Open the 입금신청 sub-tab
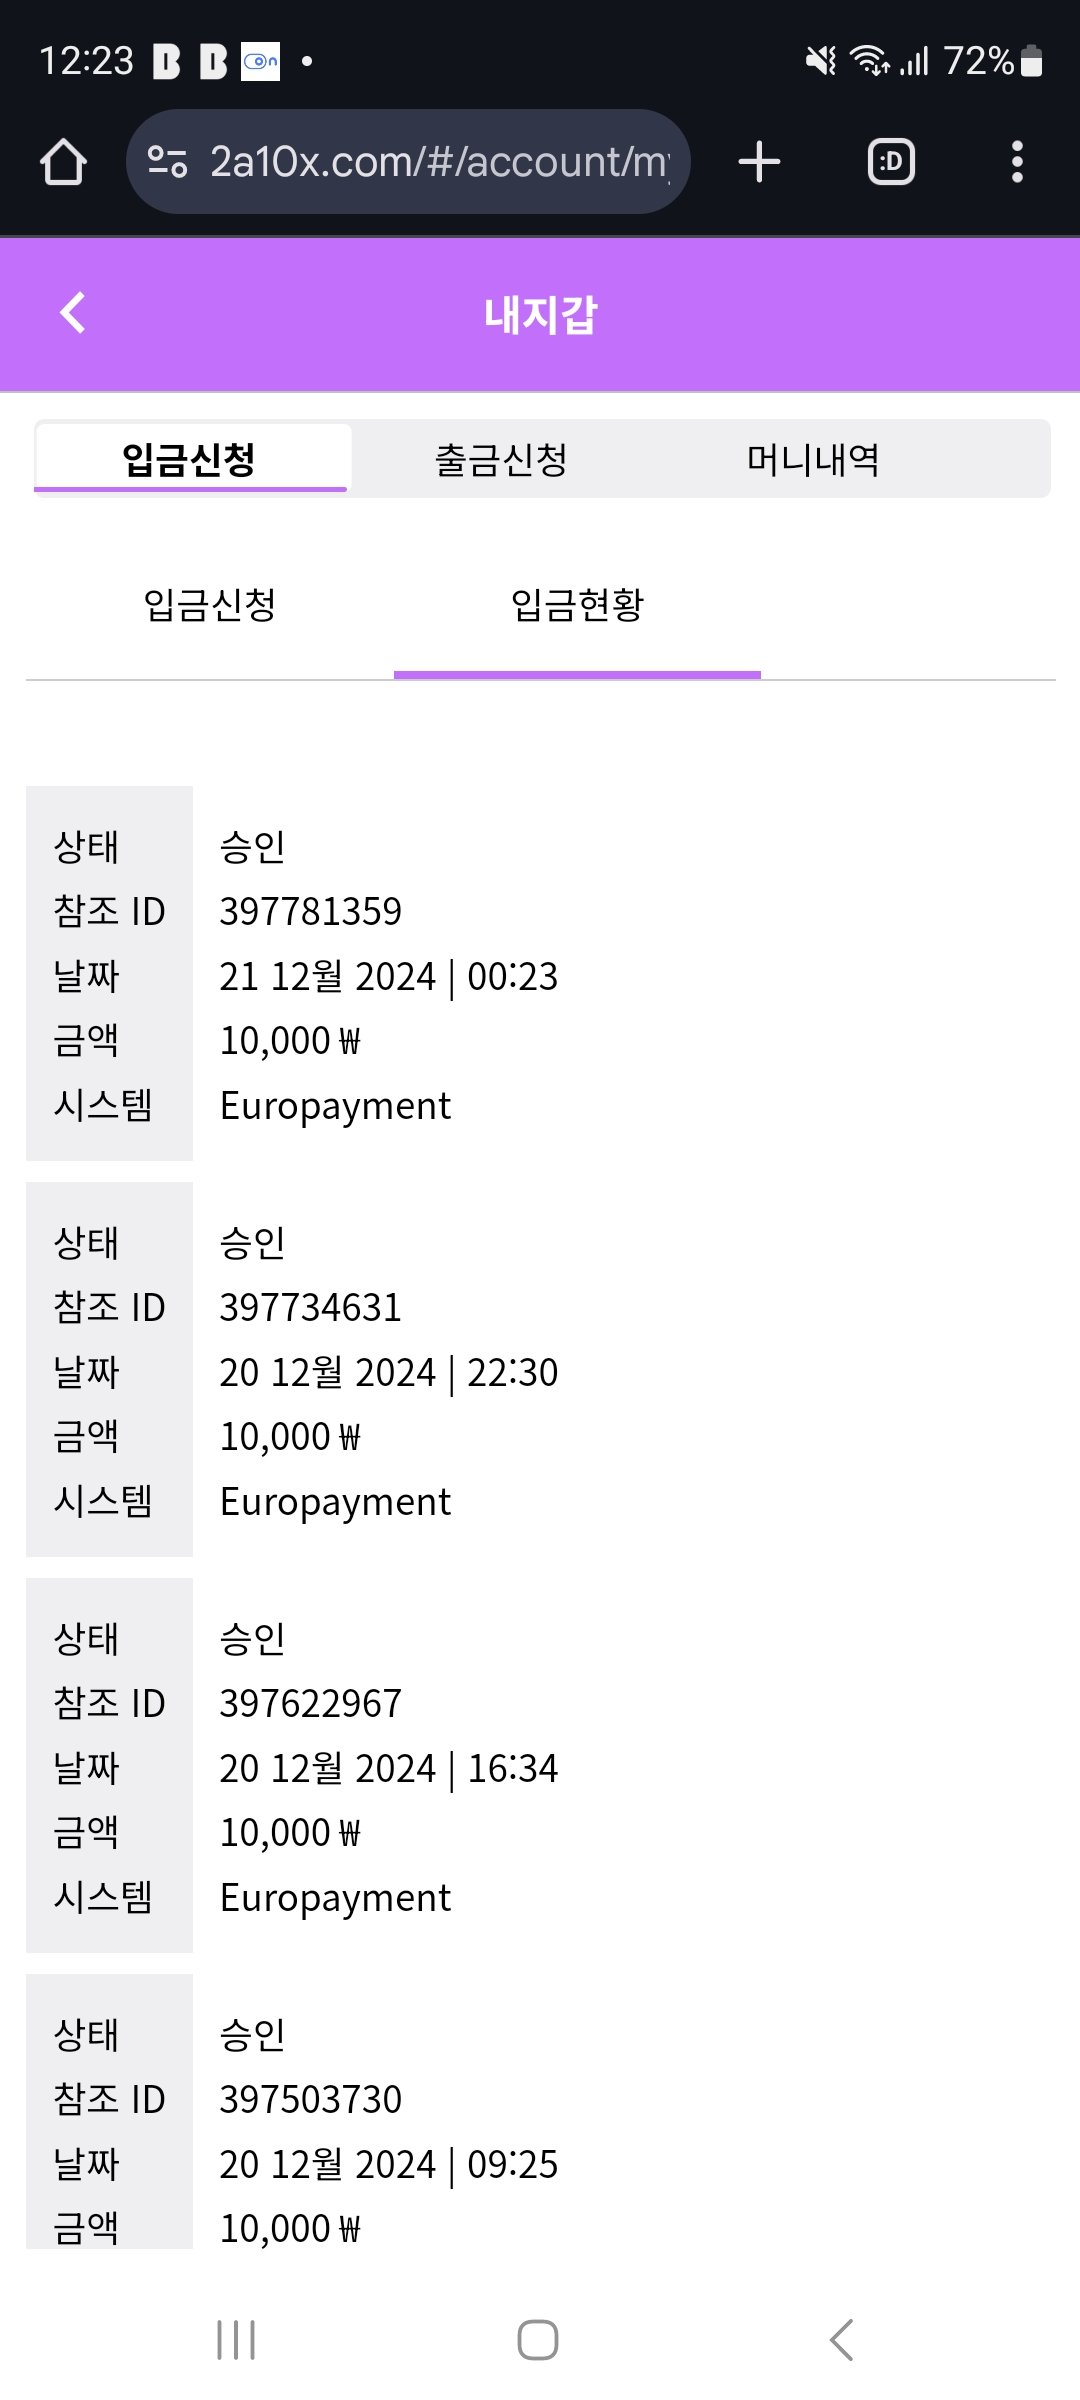Image resolution: width=1080 pixels, height=2400 pixels. [x=210, y=605]
